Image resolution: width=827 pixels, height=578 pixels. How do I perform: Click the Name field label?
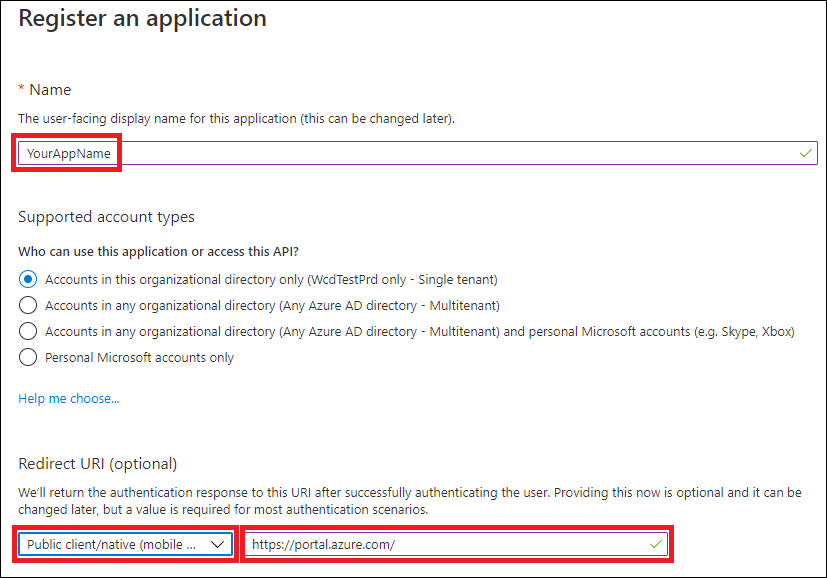(50, 90)
